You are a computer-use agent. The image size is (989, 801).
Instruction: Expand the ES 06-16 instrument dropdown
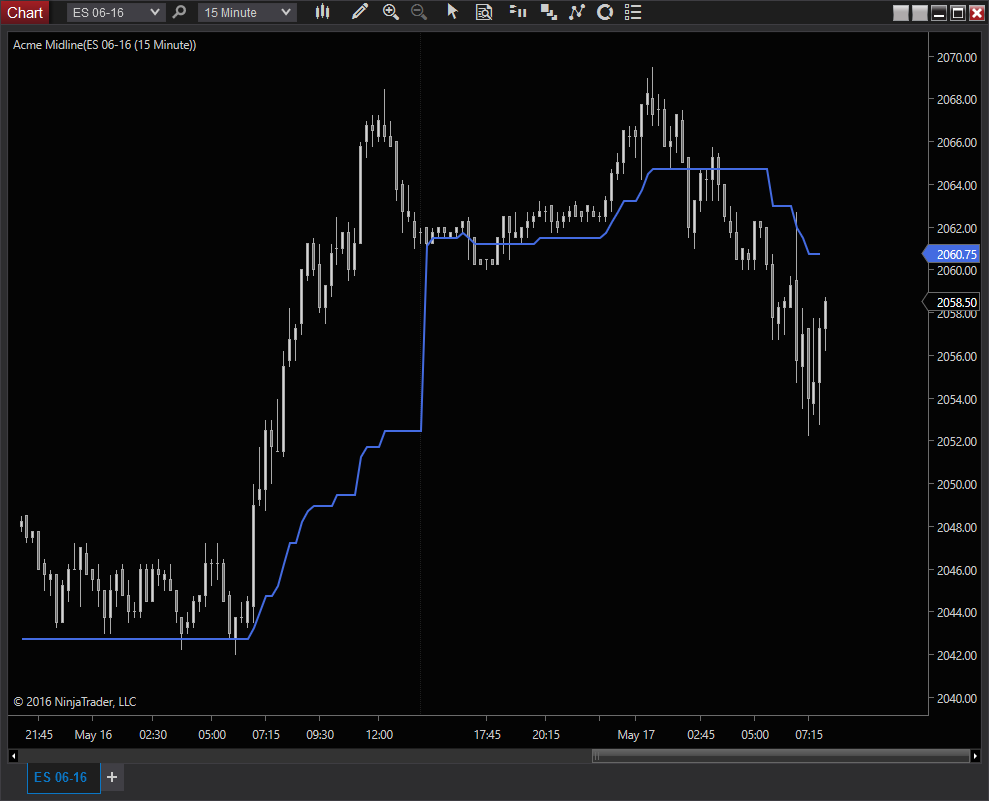(116, 13)
